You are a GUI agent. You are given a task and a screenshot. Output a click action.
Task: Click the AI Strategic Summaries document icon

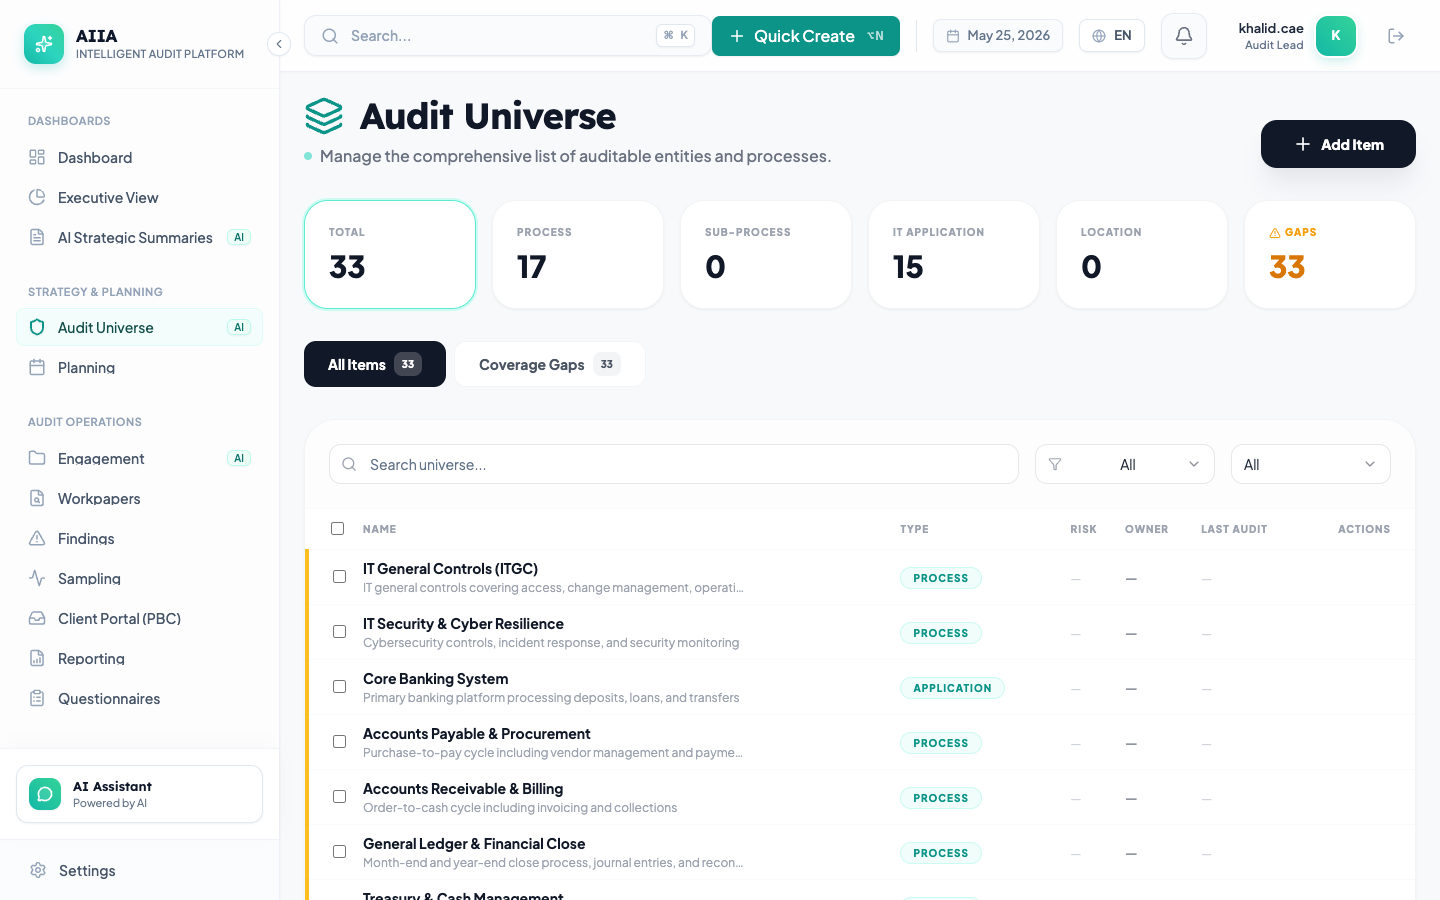(37, 237)
